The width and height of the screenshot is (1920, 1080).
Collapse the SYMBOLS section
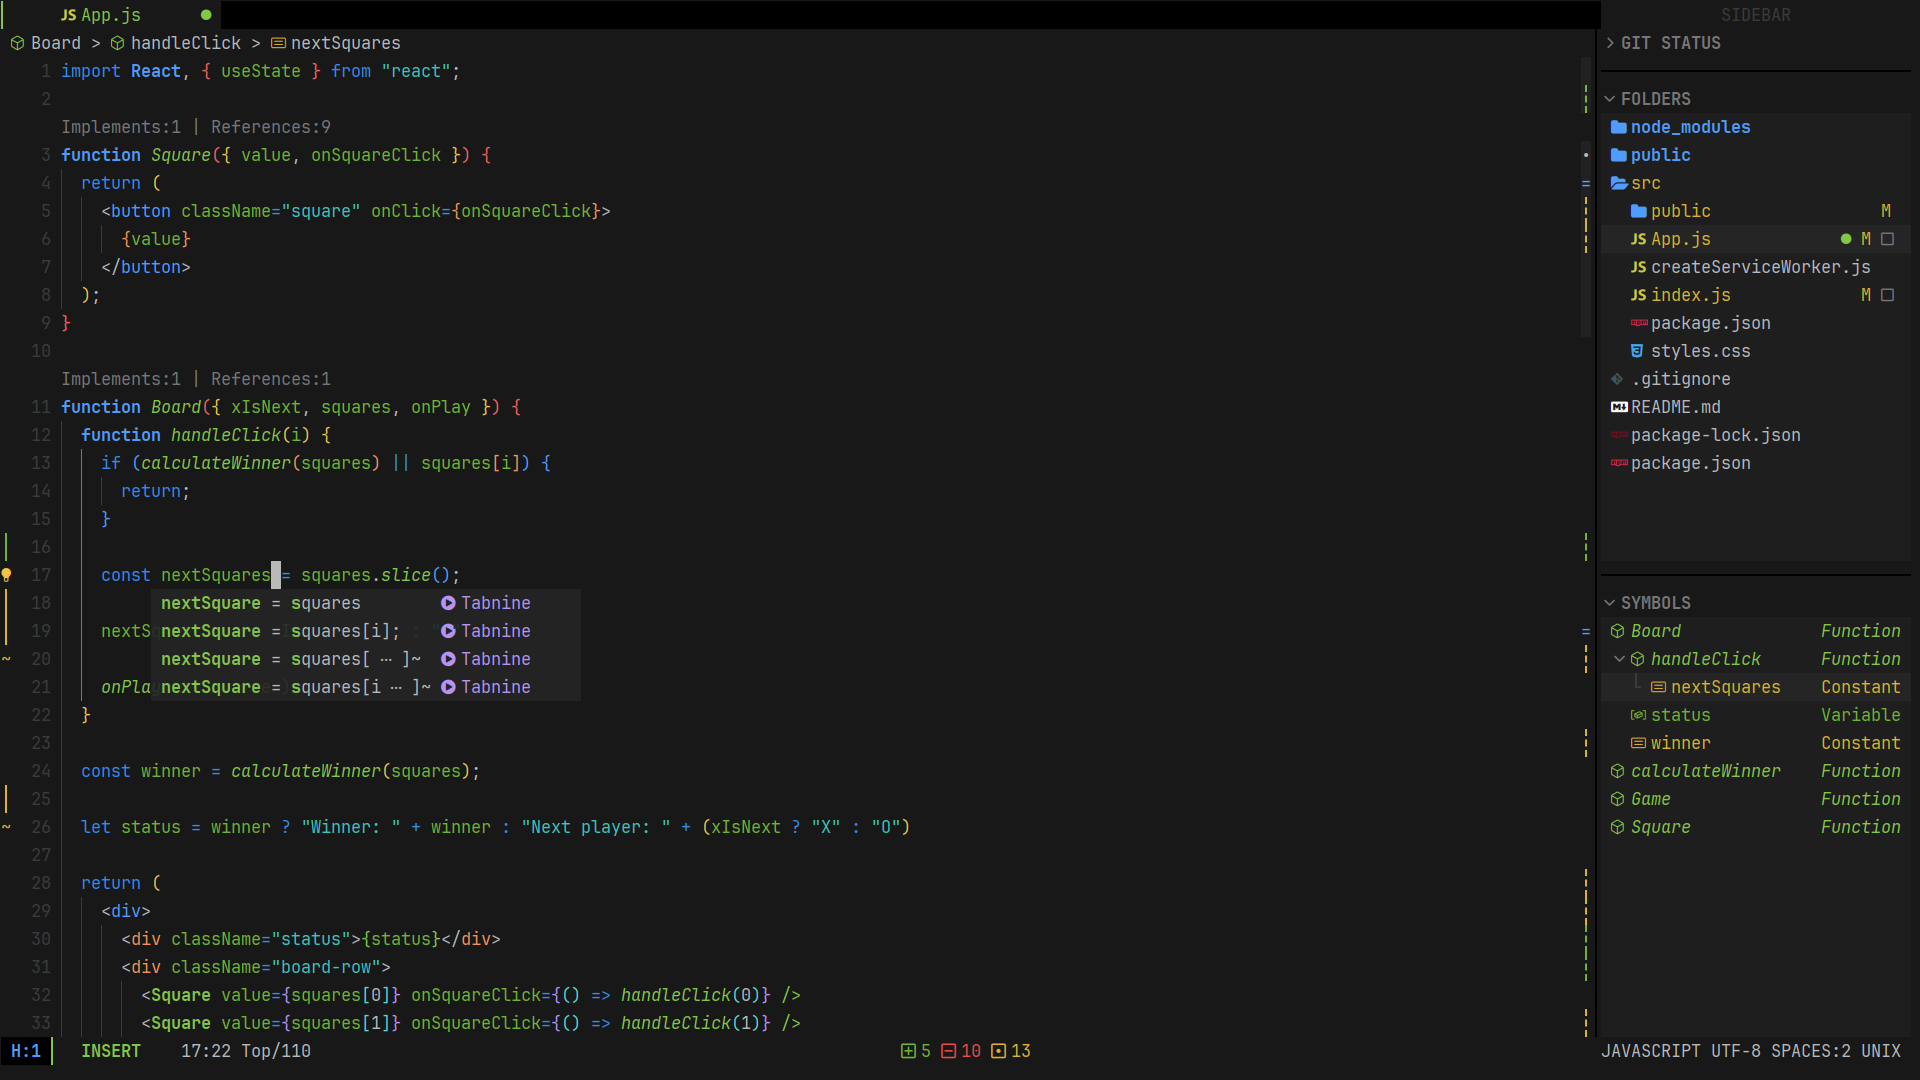pos(1610,603)
